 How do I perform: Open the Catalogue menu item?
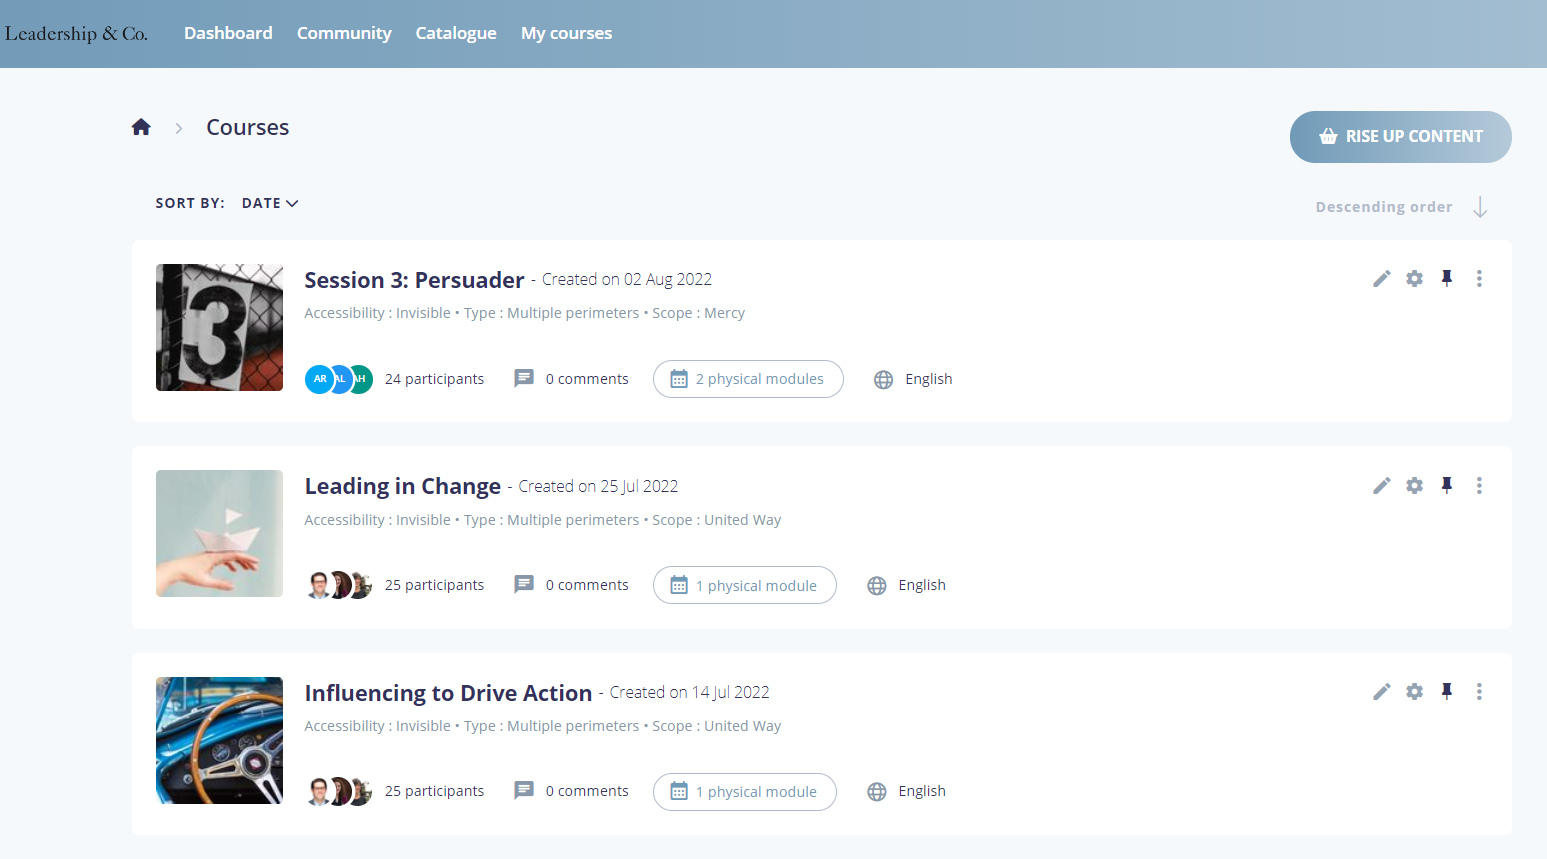point(456,33)
